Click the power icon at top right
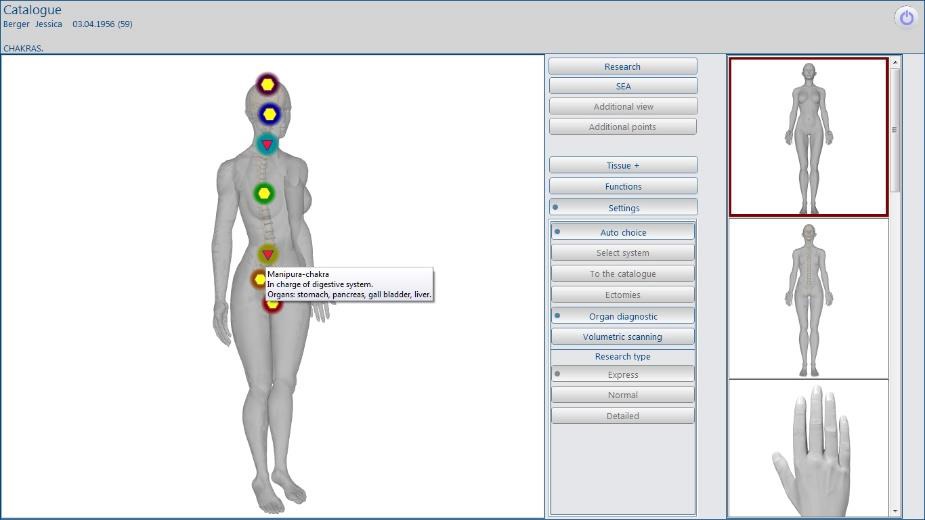The width and height of the screenshot is (925, 520). point(907,17)
